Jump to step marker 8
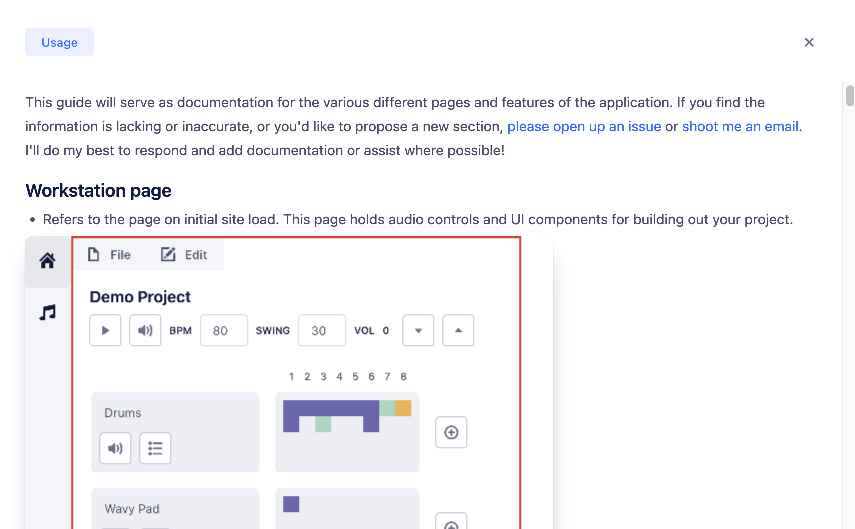 pyautogui.click(x=403, y=376)
